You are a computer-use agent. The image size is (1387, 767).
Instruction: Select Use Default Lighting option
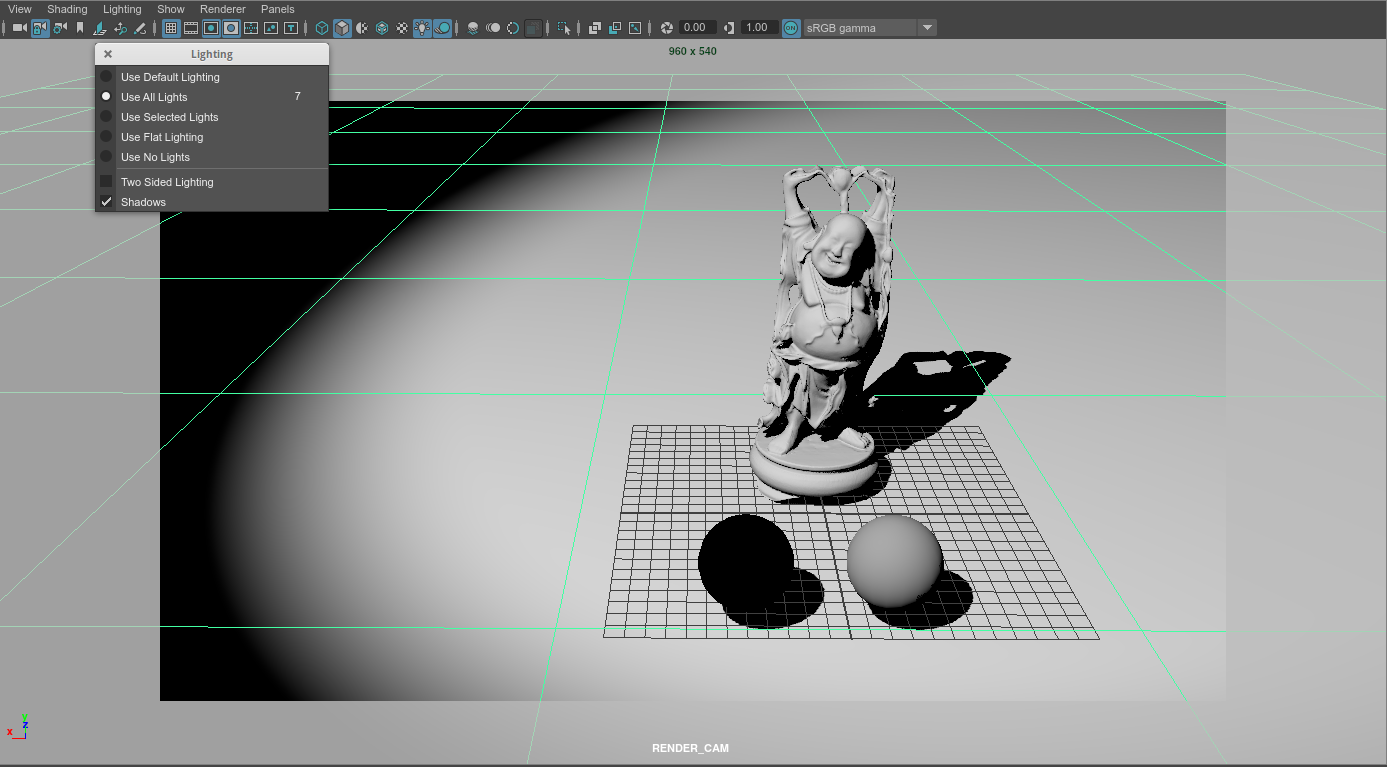(170, 77)
